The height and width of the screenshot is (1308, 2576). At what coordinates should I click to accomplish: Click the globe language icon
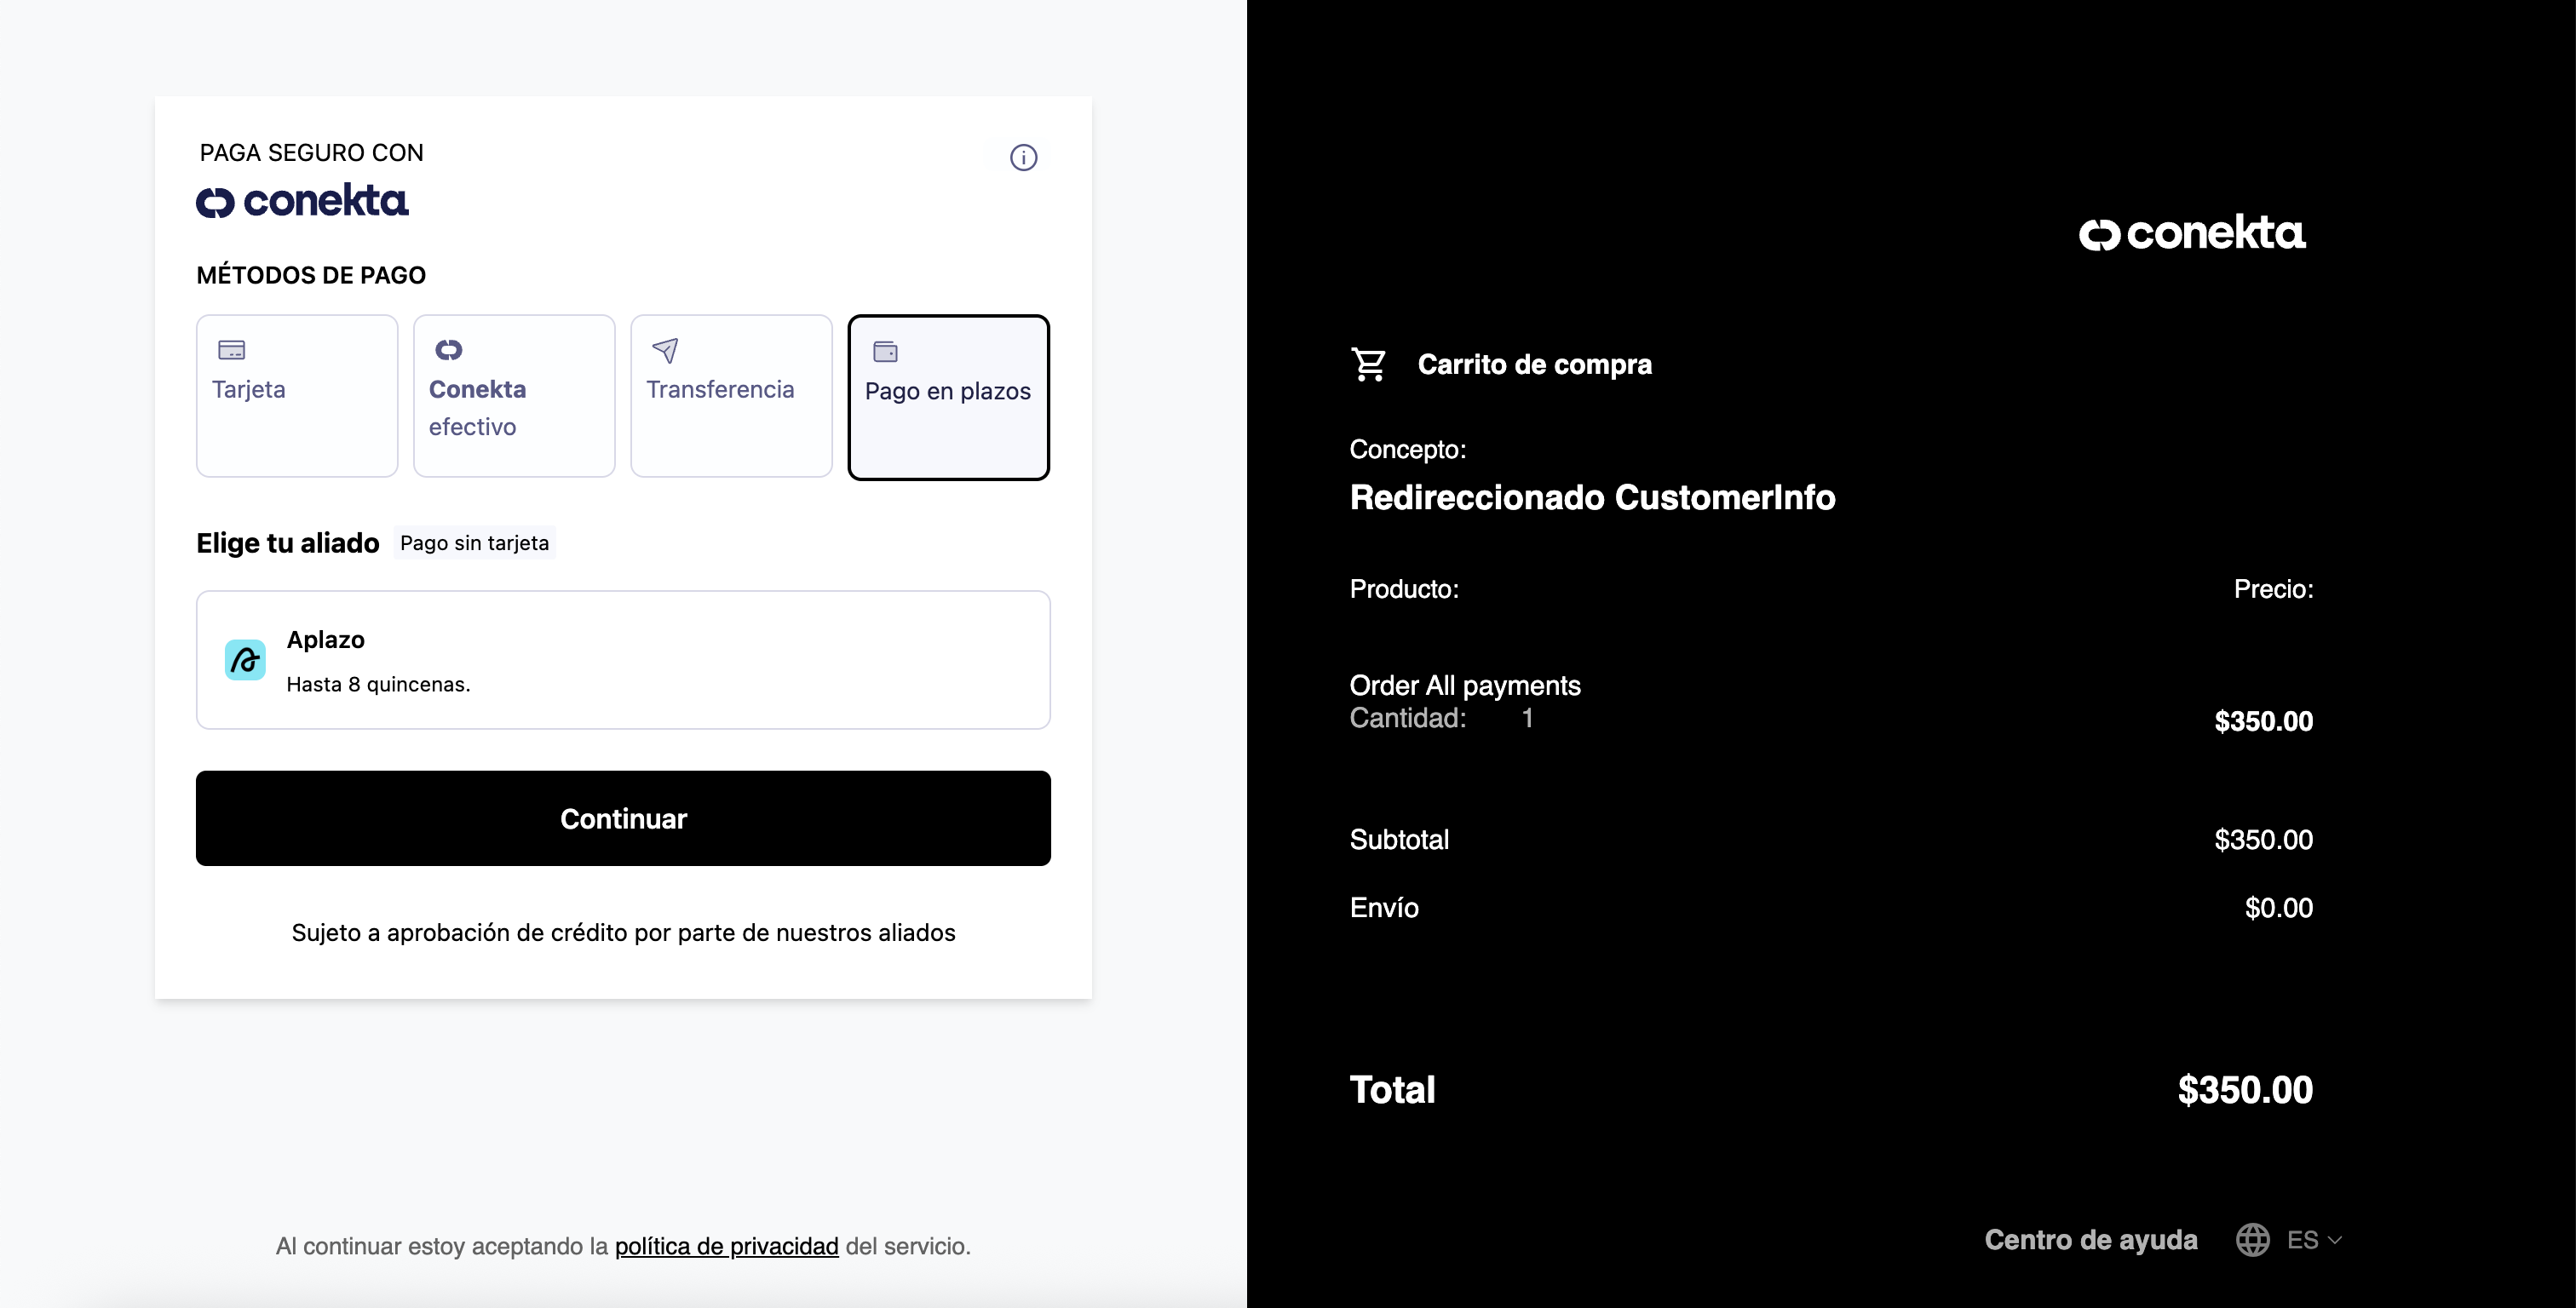(2252, 1240)
